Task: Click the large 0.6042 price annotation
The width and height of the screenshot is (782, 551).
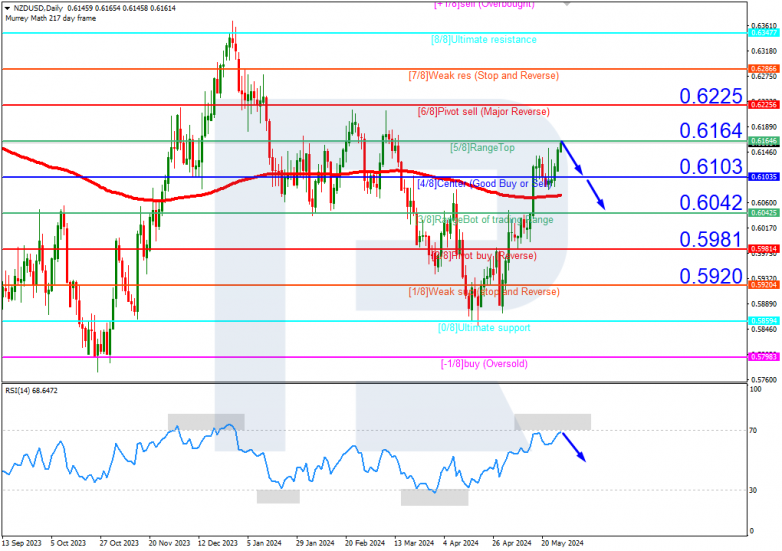Action: click(711, 203)
